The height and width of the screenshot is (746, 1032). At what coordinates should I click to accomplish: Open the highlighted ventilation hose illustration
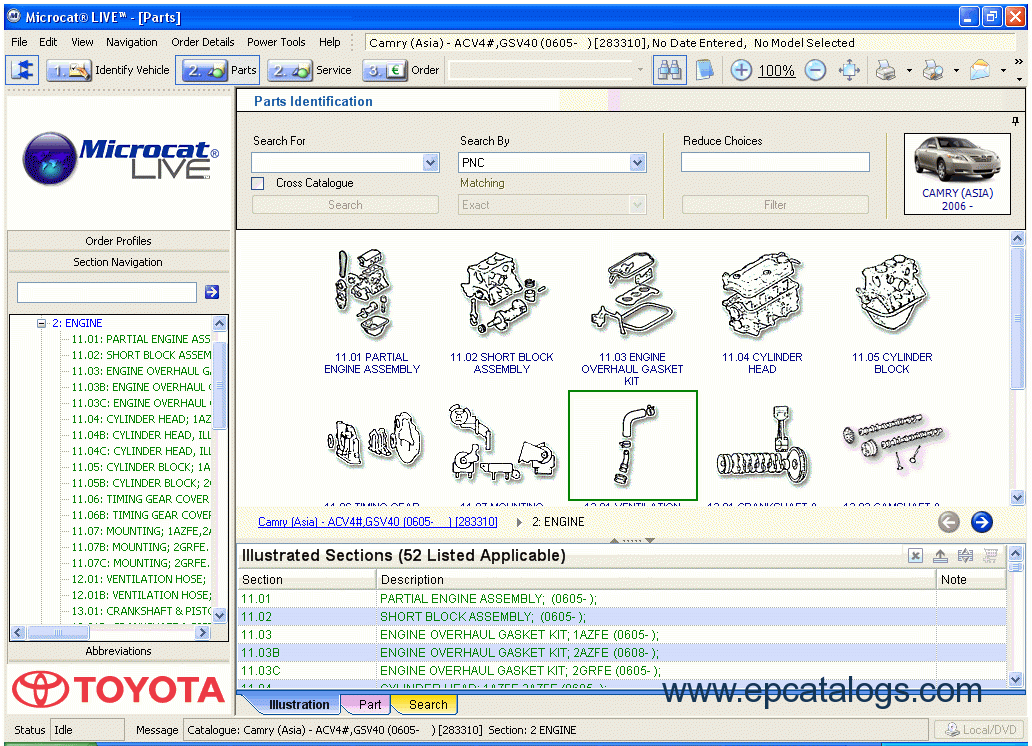pos(632,446)
